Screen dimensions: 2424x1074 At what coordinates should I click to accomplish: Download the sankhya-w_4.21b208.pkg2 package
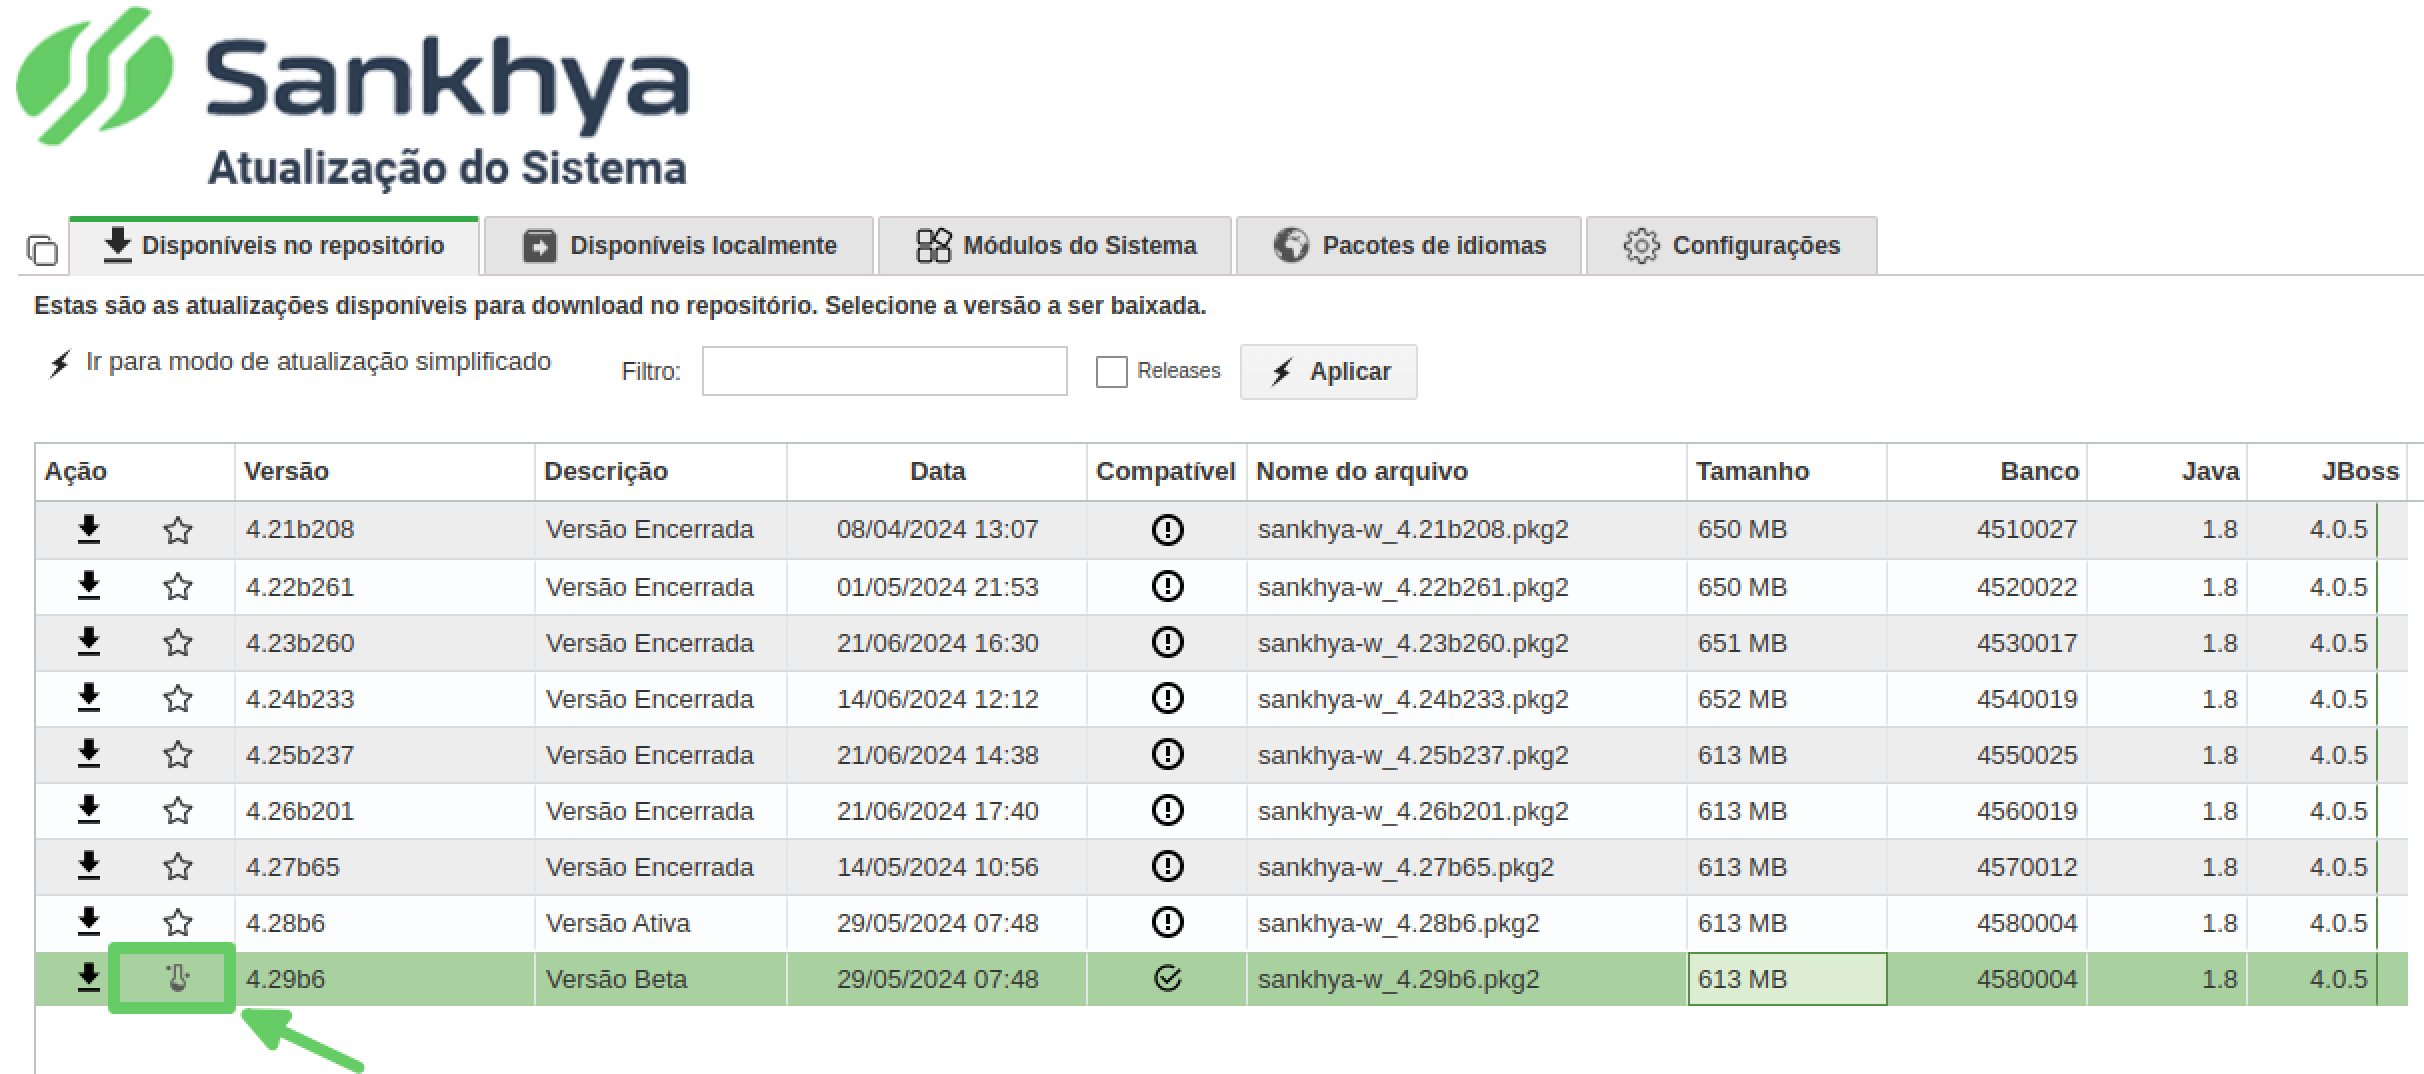pyautogui.click(x=89, y=530)
